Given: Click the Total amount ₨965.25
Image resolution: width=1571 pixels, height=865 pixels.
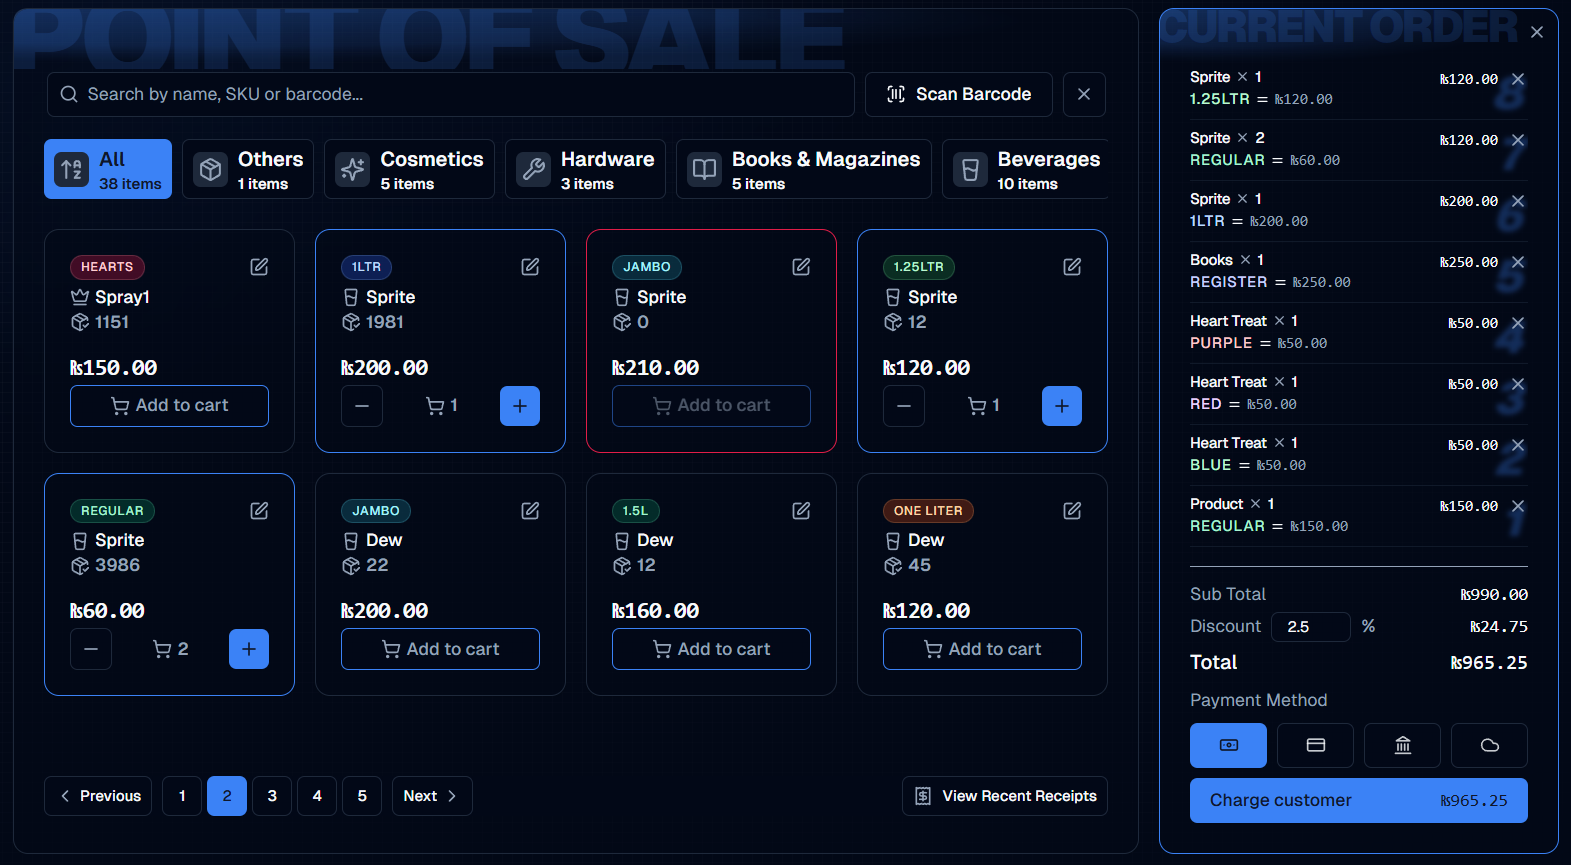Looking at the screenshot, I should (x=1489, y=663).
